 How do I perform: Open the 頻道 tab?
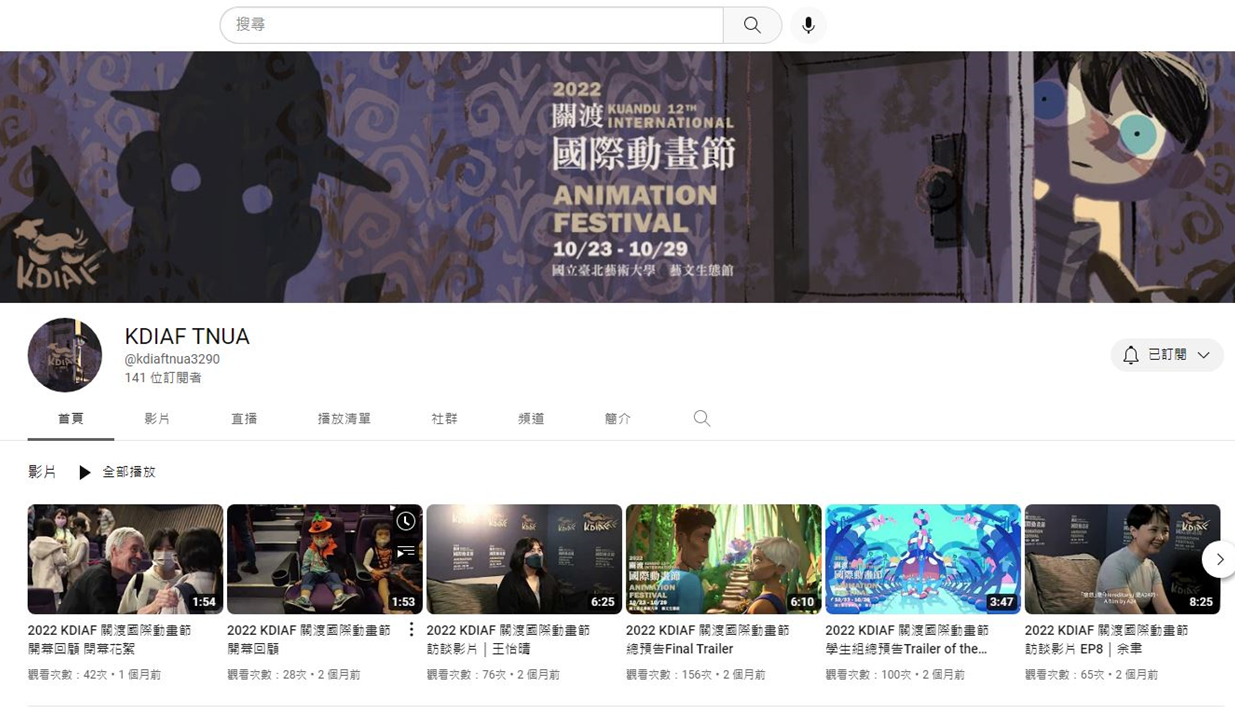(x=531, y=419)
